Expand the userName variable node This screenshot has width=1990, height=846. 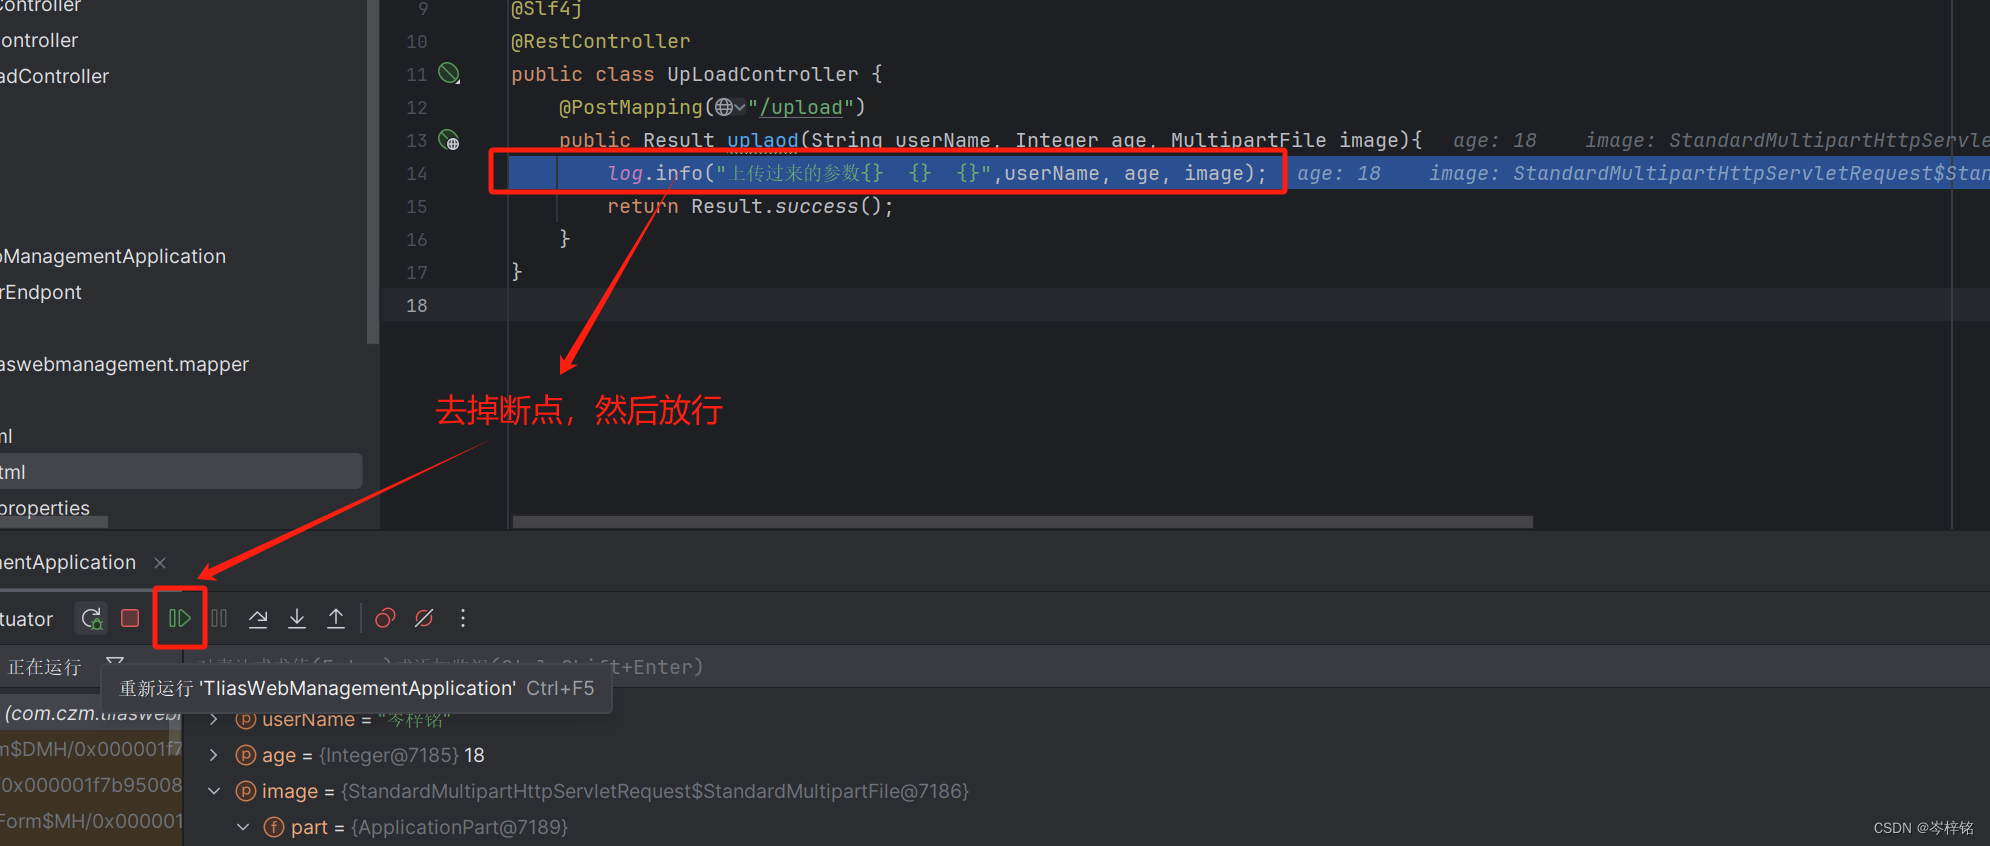213,719
